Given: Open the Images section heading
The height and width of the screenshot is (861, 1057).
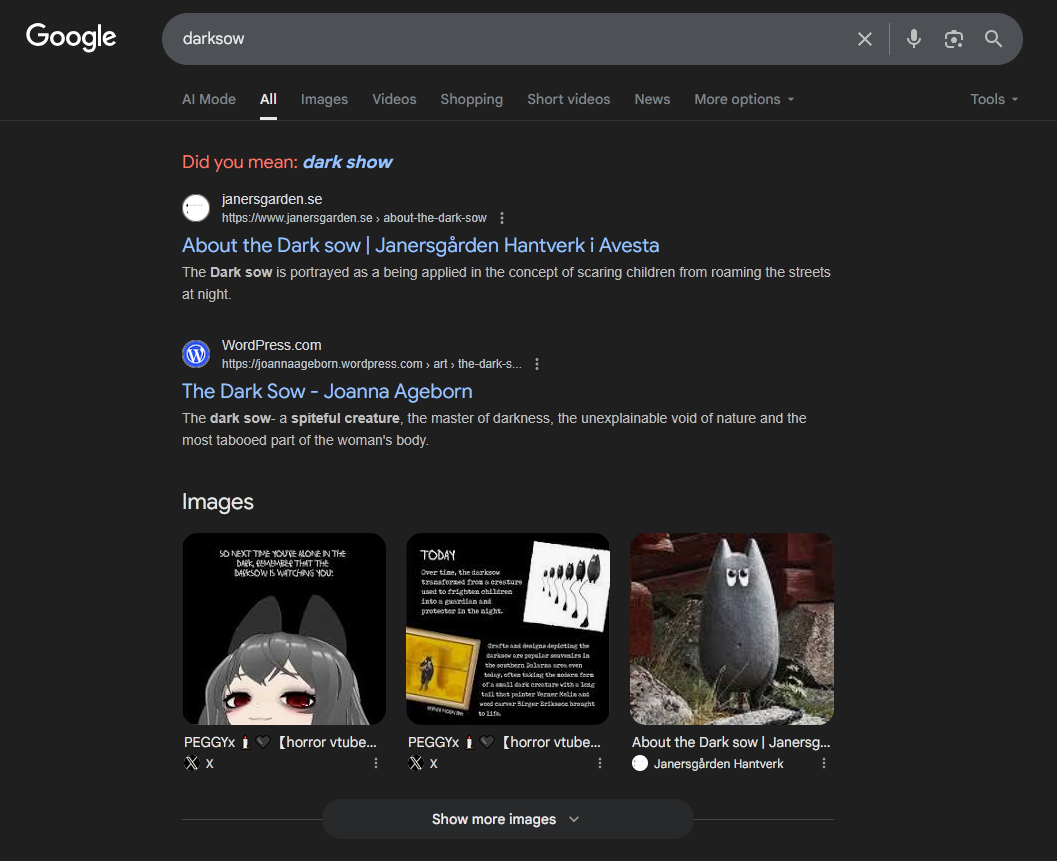Looking at the screenshot, I should point(218,502).
